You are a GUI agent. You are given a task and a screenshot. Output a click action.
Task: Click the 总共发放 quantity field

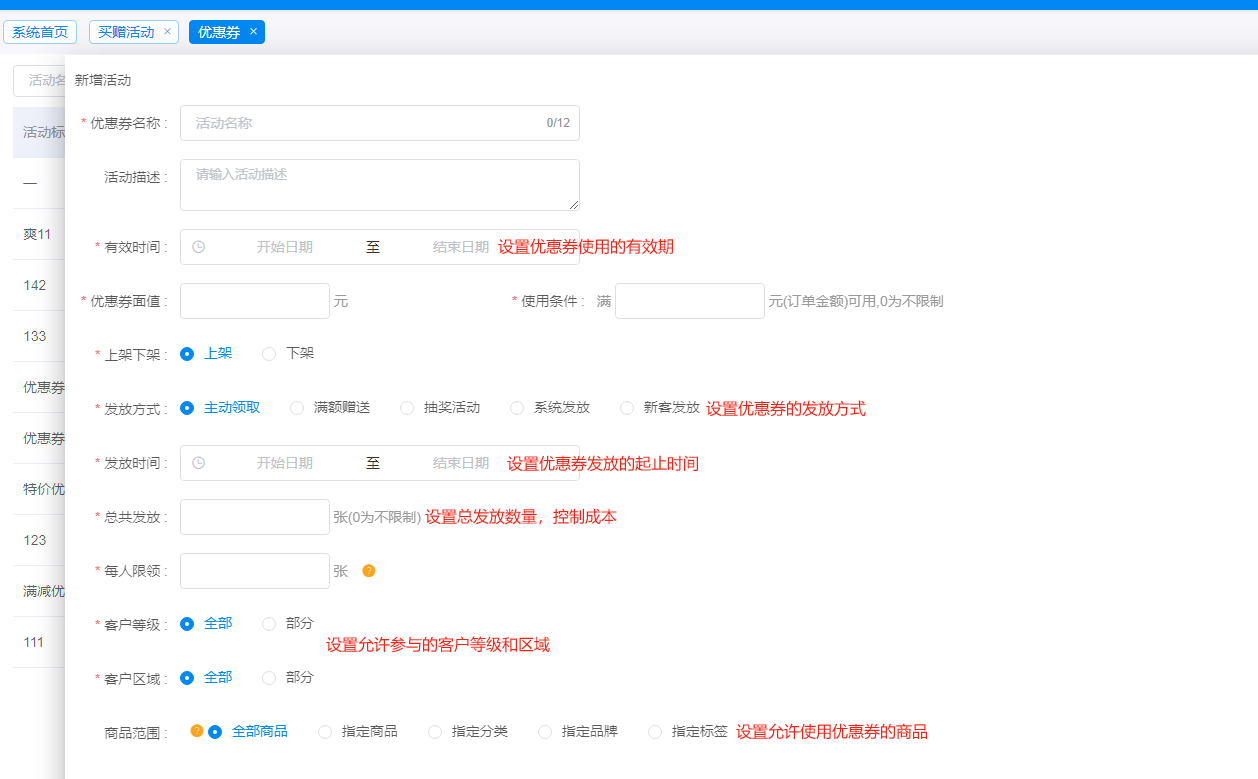[x=254, y=517]
